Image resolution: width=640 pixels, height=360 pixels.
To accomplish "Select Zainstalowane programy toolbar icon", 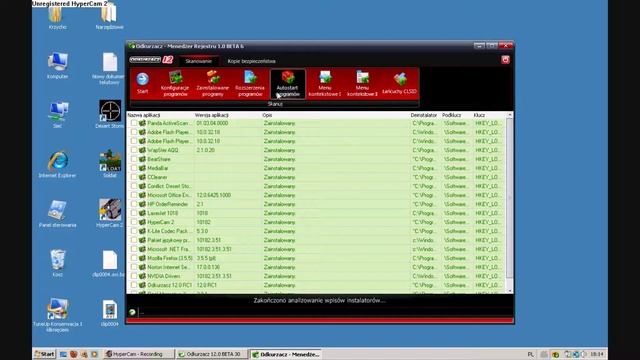I will (x=213, y=84).
